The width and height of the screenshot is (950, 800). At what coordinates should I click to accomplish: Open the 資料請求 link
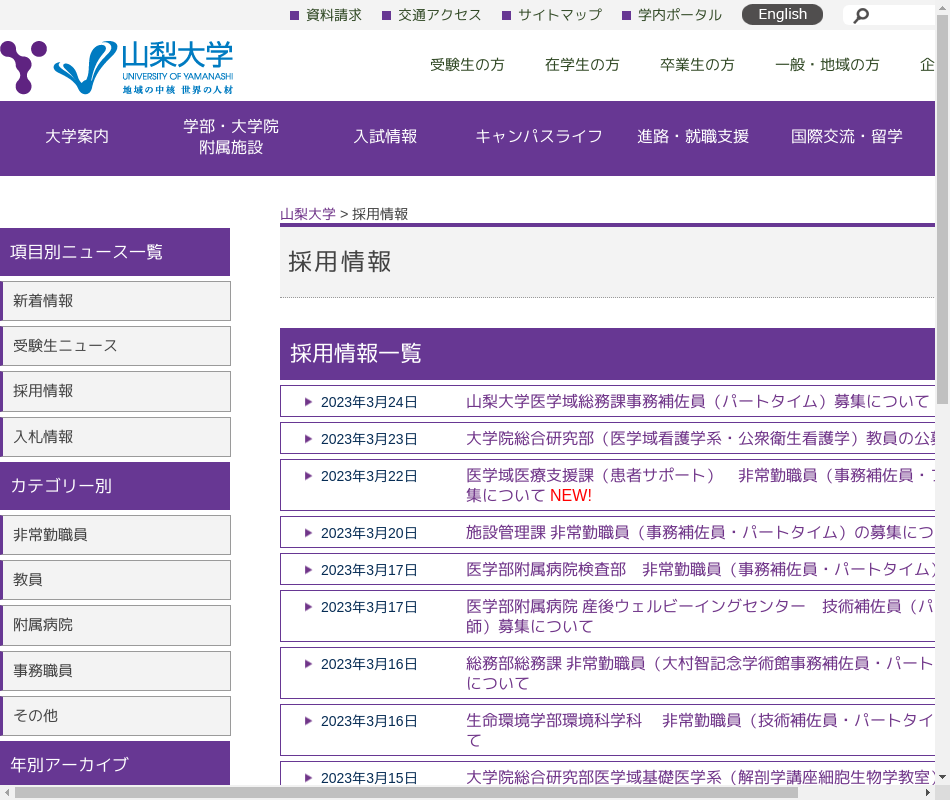click(333, 15)
